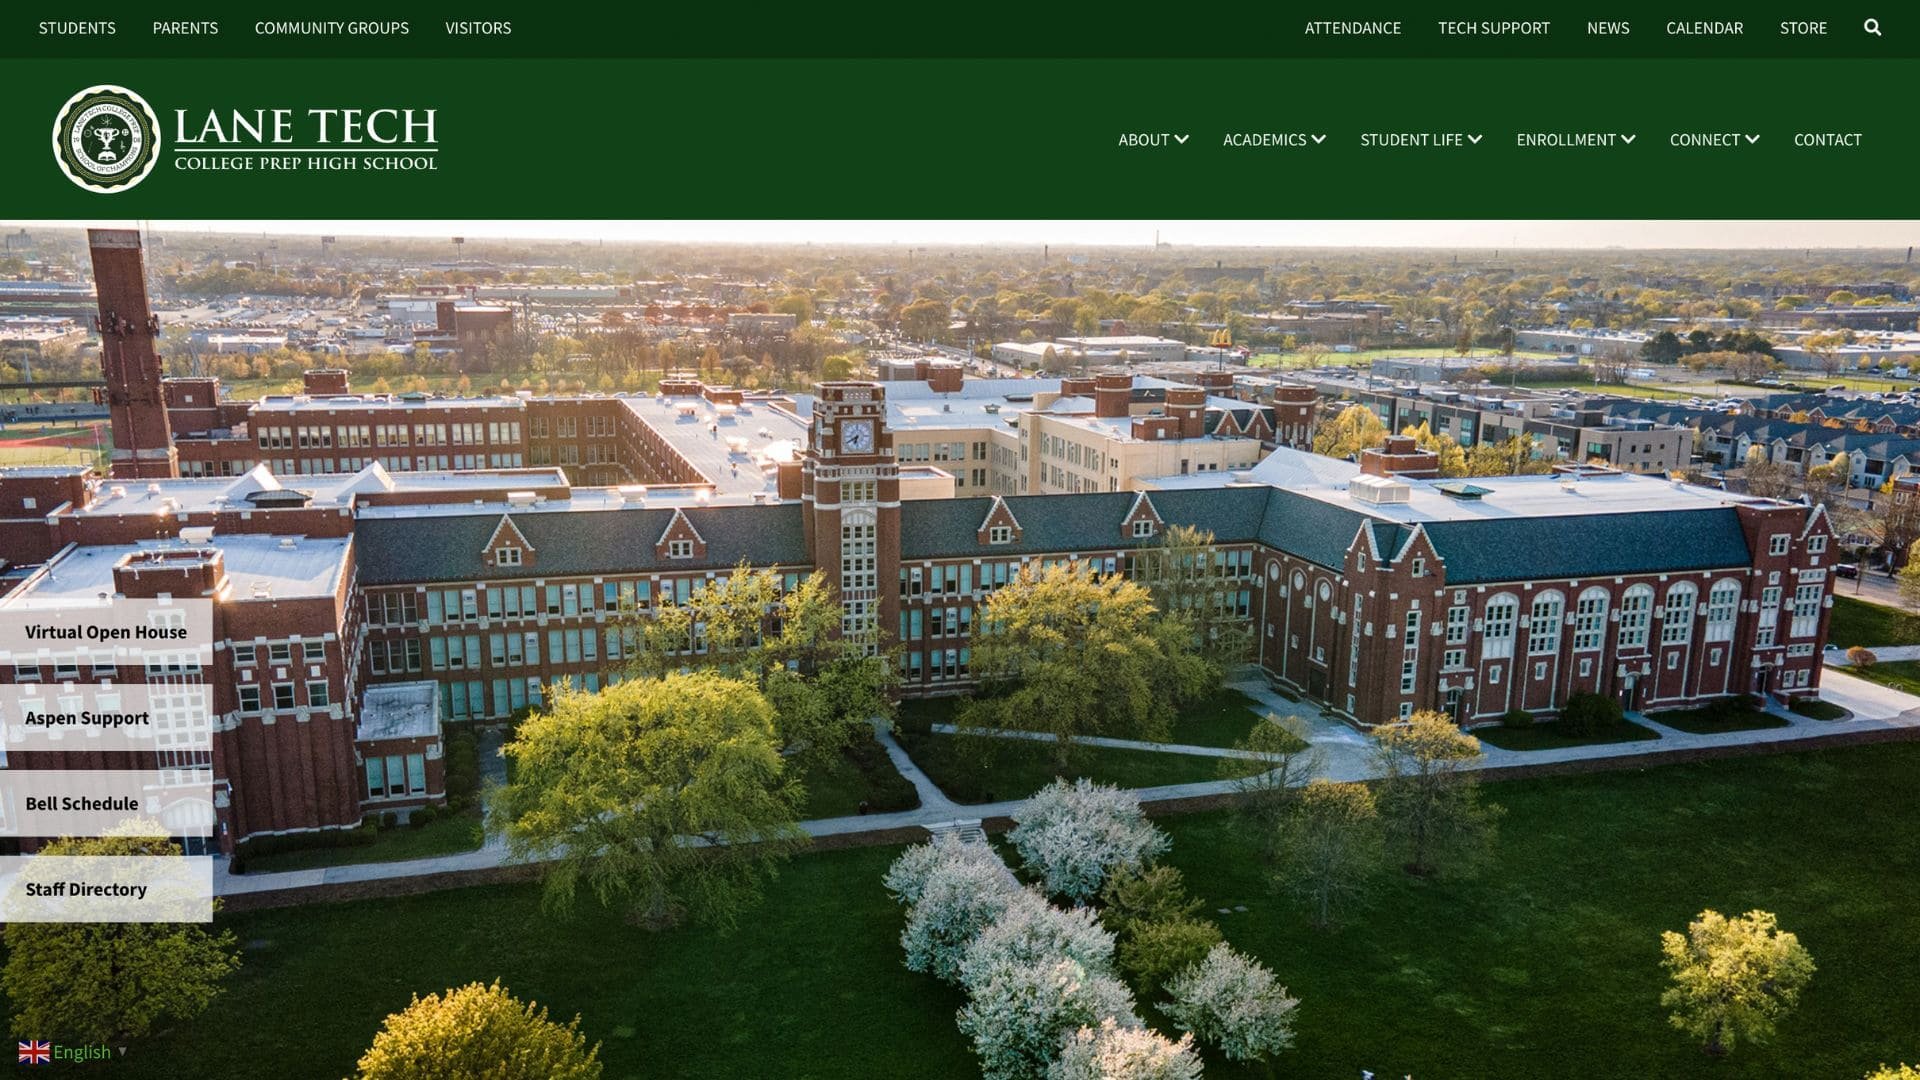Viewport: 1920px width, 1080px height.
Task: Expand the ABOUT dropdown chevron
Action: click(1183, 140)
